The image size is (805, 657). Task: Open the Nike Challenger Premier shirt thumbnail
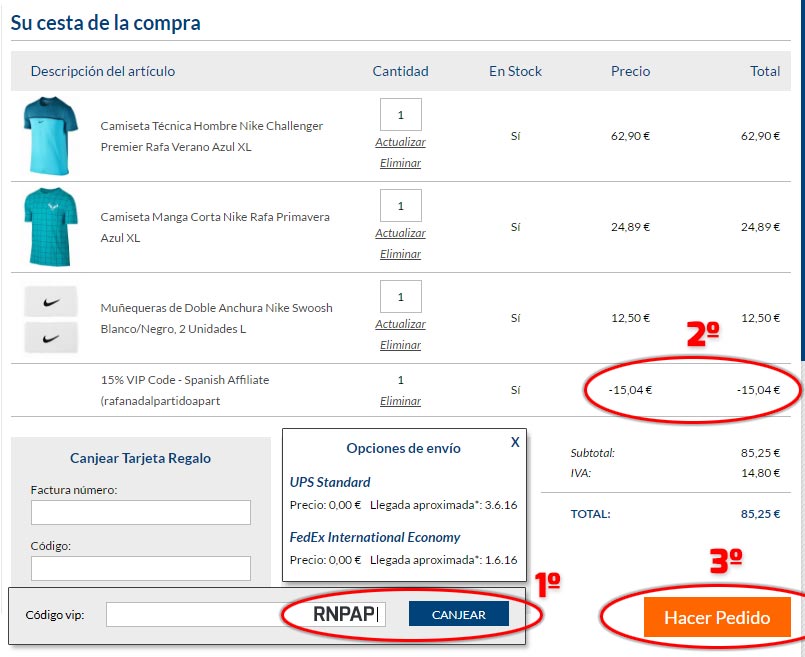pyautogui.click(x=51, y=136)
